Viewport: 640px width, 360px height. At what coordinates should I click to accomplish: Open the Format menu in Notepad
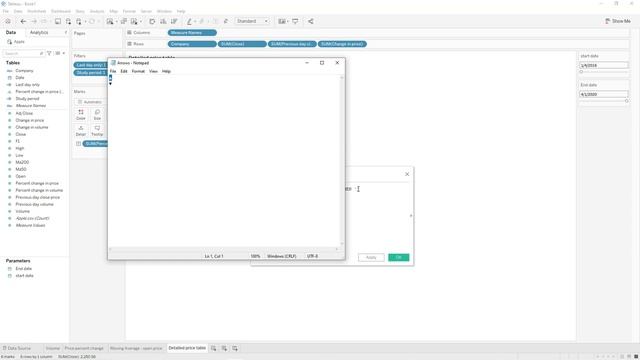138,71
